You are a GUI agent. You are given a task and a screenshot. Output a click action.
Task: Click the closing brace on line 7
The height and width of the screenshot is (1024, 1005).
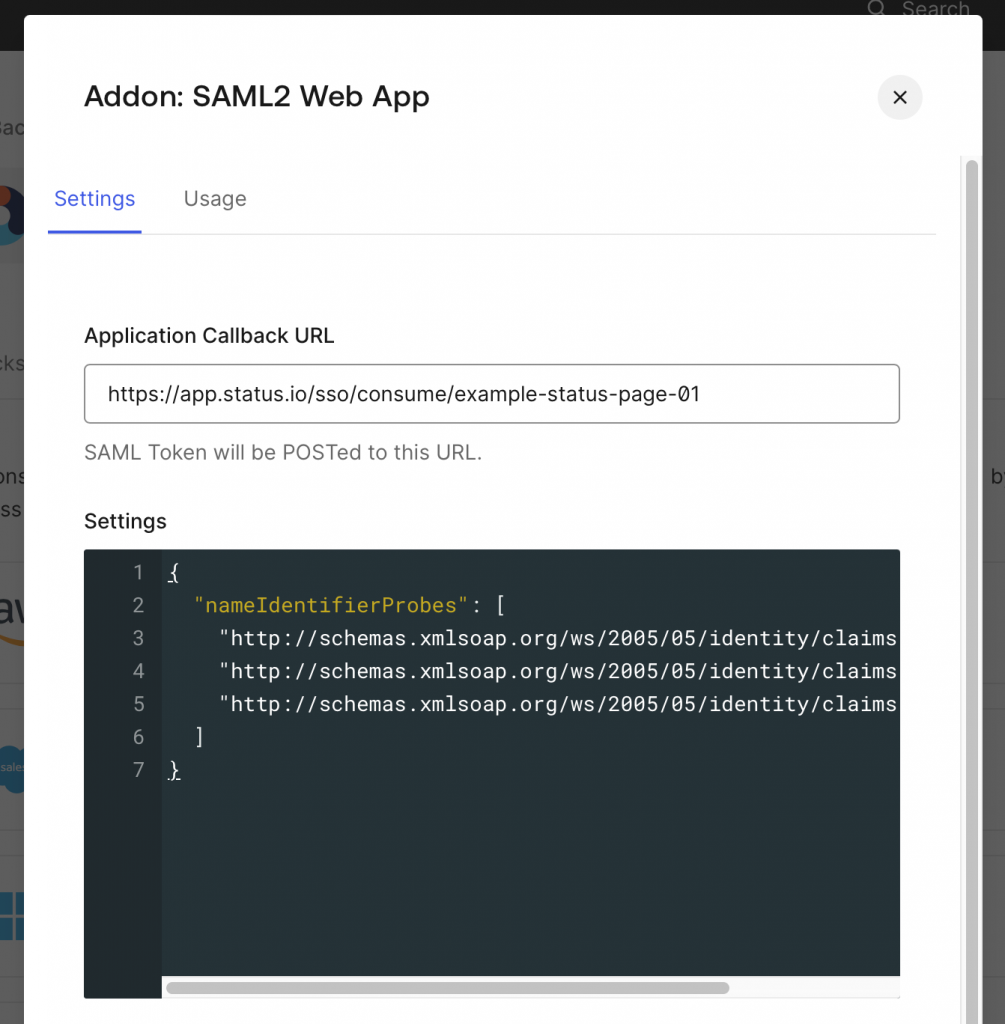[x=175, y=770]
